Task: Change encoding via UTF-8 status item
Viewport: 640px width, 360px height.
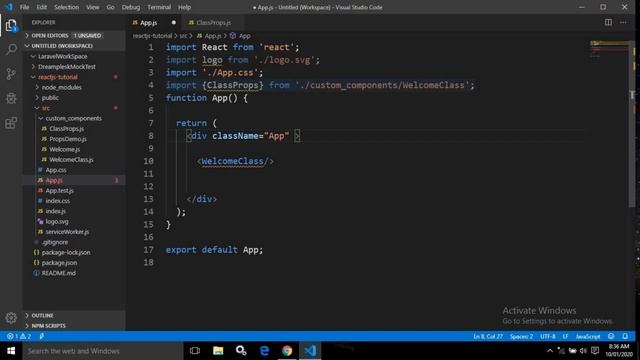Action: point(548,336)
